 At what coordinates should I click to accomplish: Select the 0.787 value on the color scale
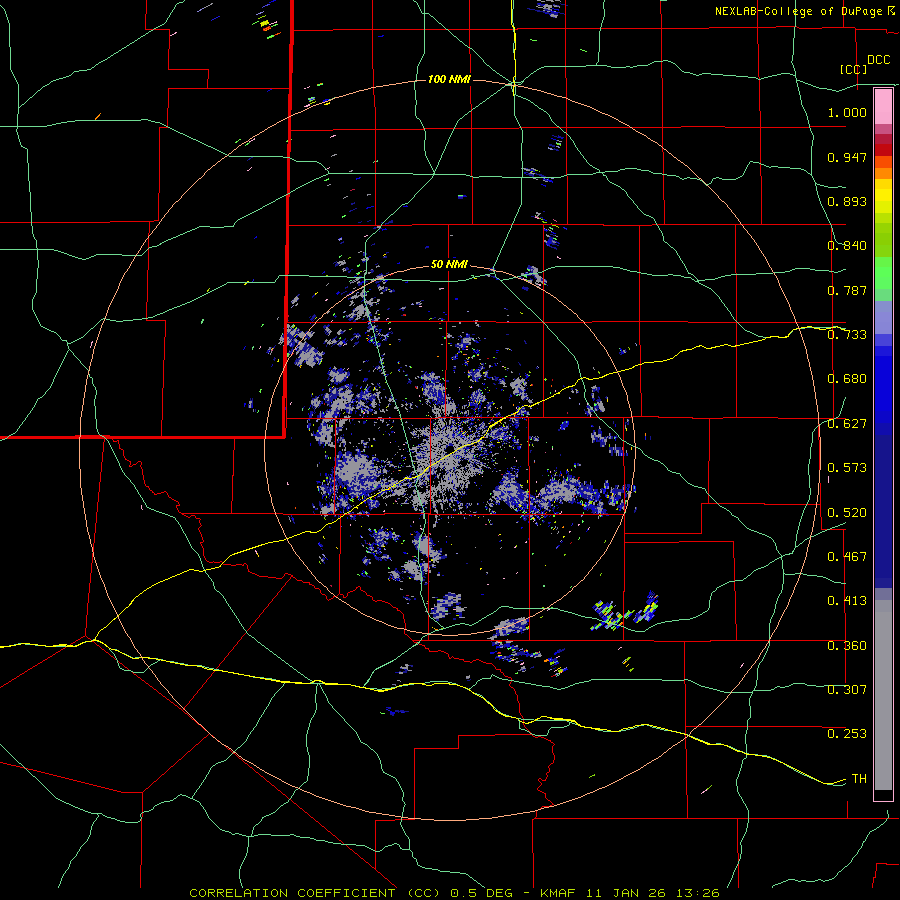(847, 290)
